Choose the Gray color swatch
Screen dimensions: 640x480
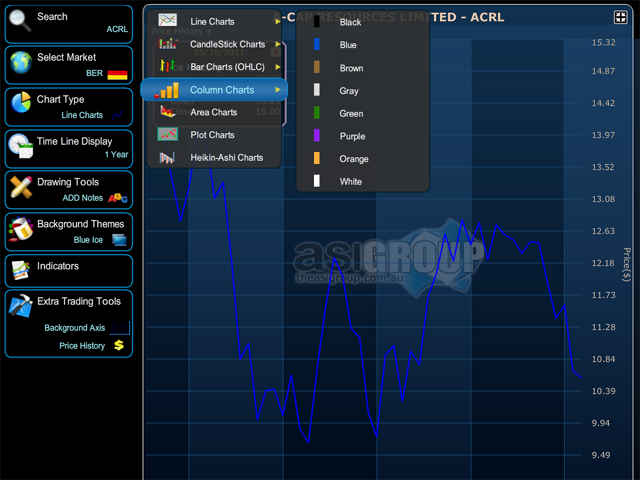[x=316, y=90]
